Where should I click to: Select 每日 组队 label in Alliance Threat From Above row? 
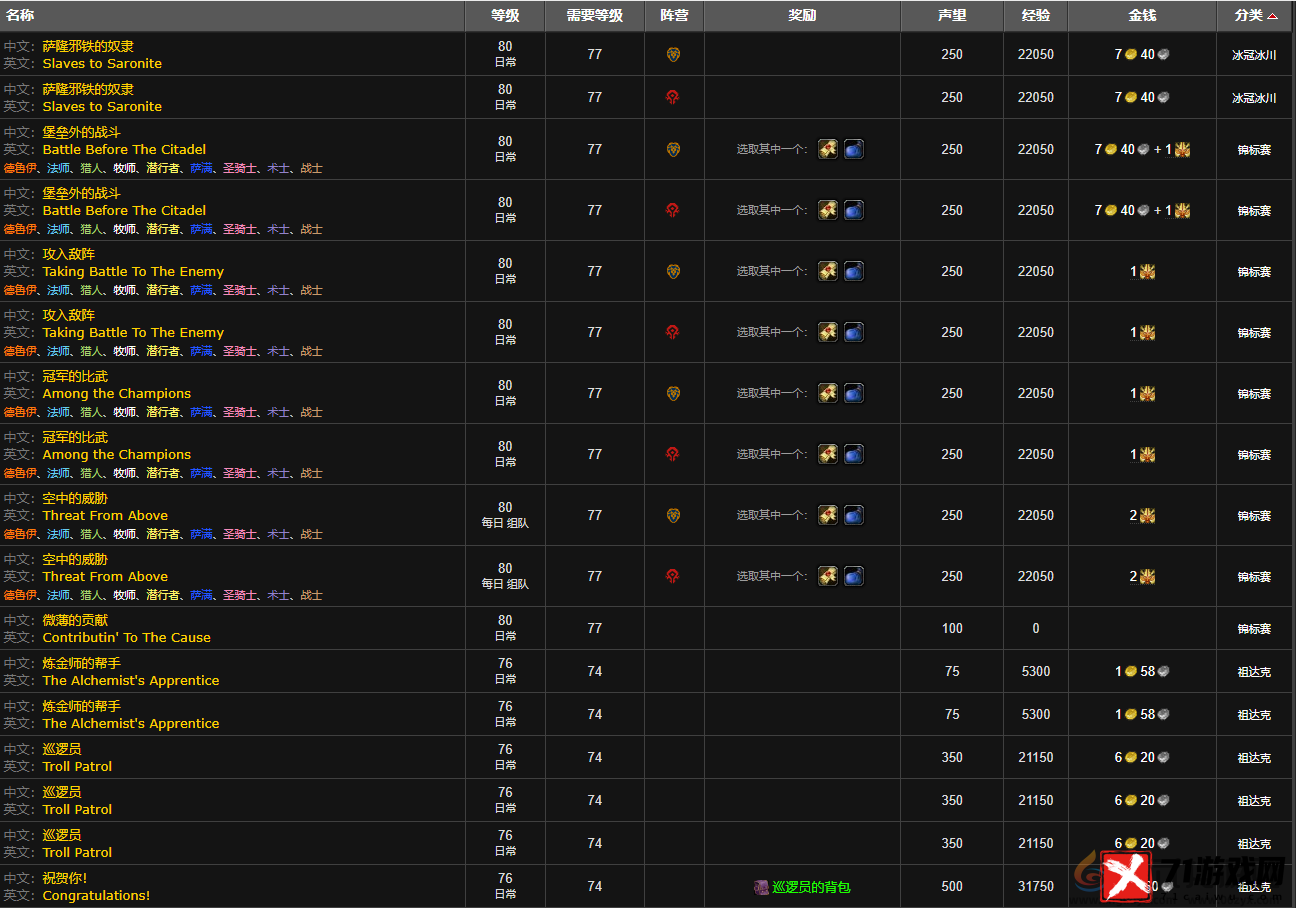click(x=505, y=523)
